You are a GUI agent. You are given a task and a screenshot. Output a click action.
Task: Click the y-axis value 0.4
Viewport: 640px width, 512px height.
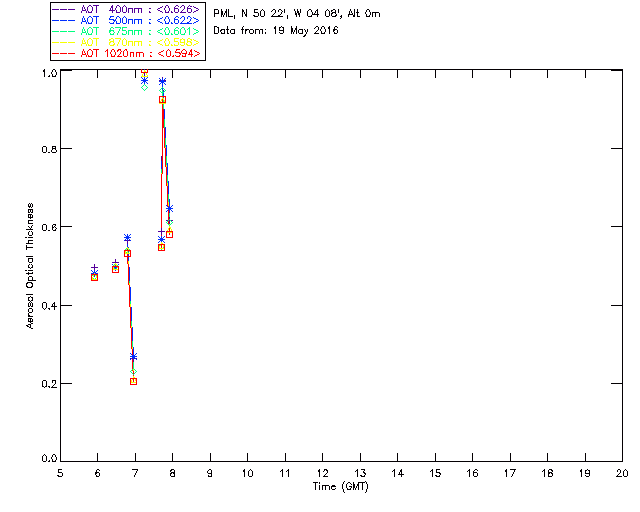(x=49, y=305)
